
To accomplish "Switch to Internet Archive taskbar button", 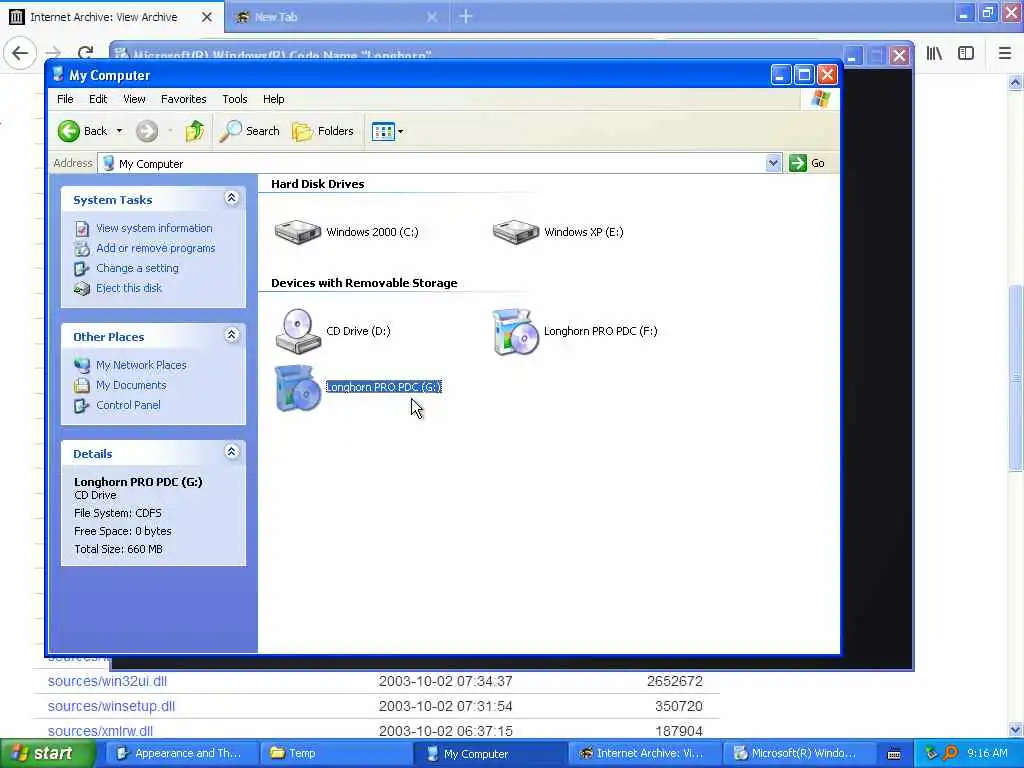I will point(643,754).
